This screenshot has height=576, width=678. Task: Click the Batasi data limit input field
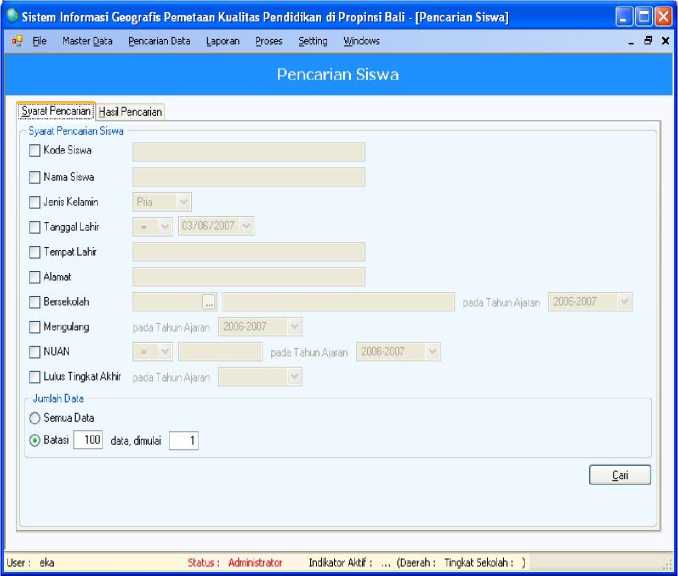point(88,440)
